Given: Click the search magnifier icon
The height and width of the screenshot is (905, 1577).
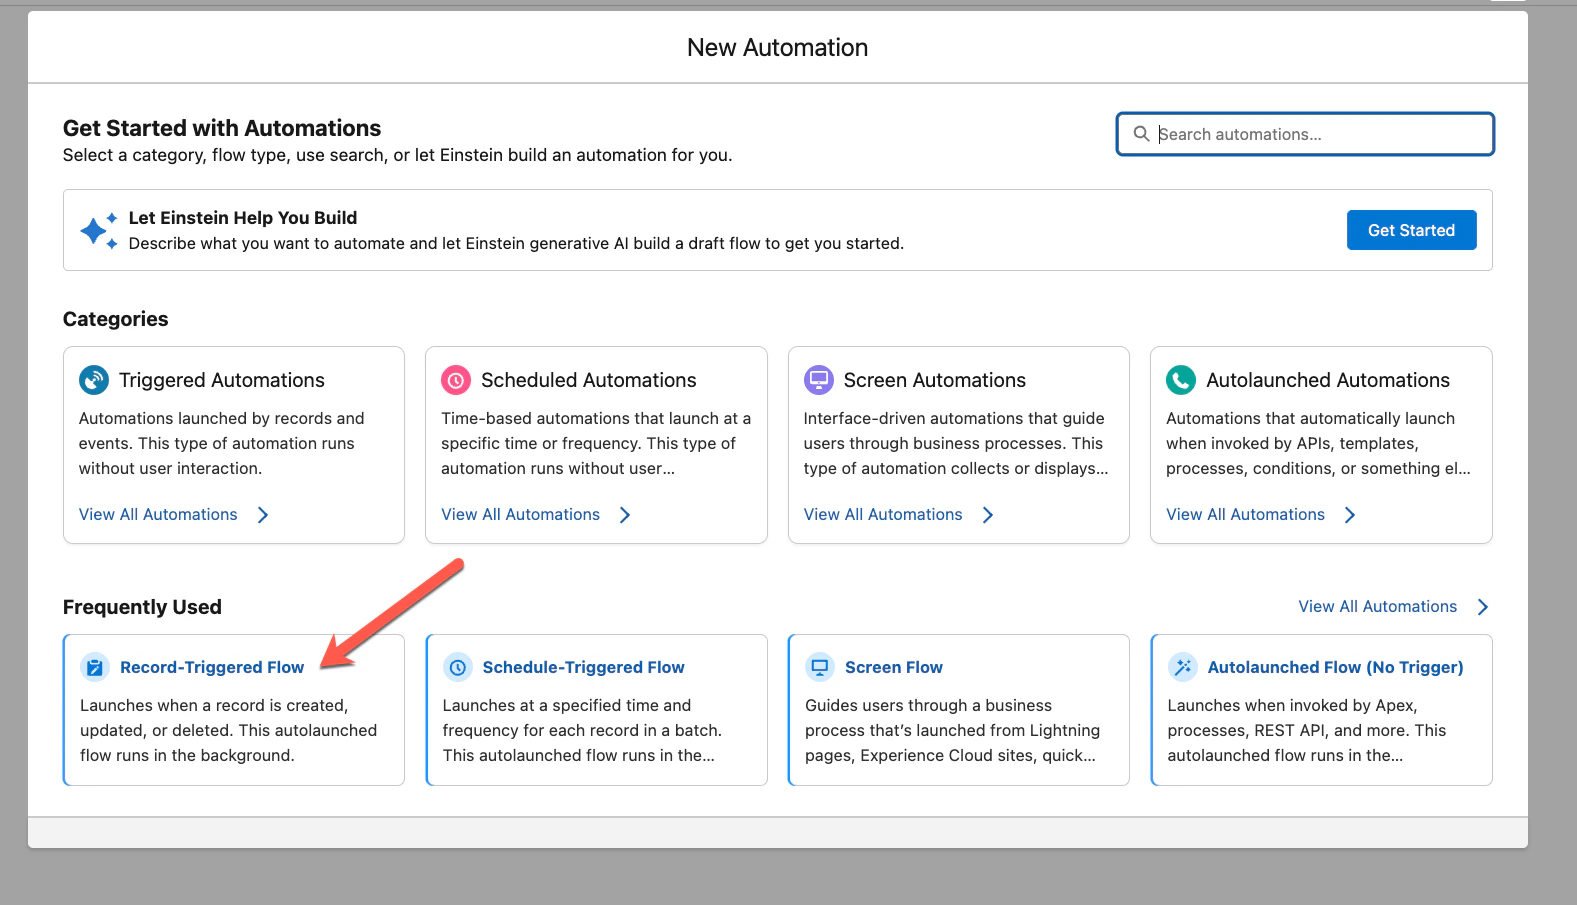Looking at the screenshot, I should tap(1141, 134).
